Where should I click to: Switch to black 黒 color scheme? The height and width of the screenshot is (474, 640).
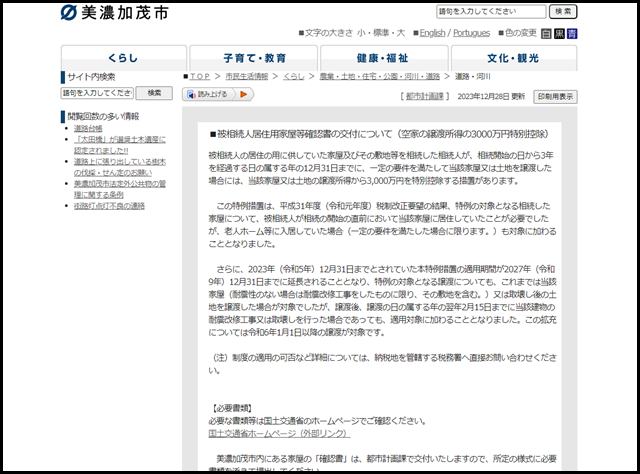559,33
